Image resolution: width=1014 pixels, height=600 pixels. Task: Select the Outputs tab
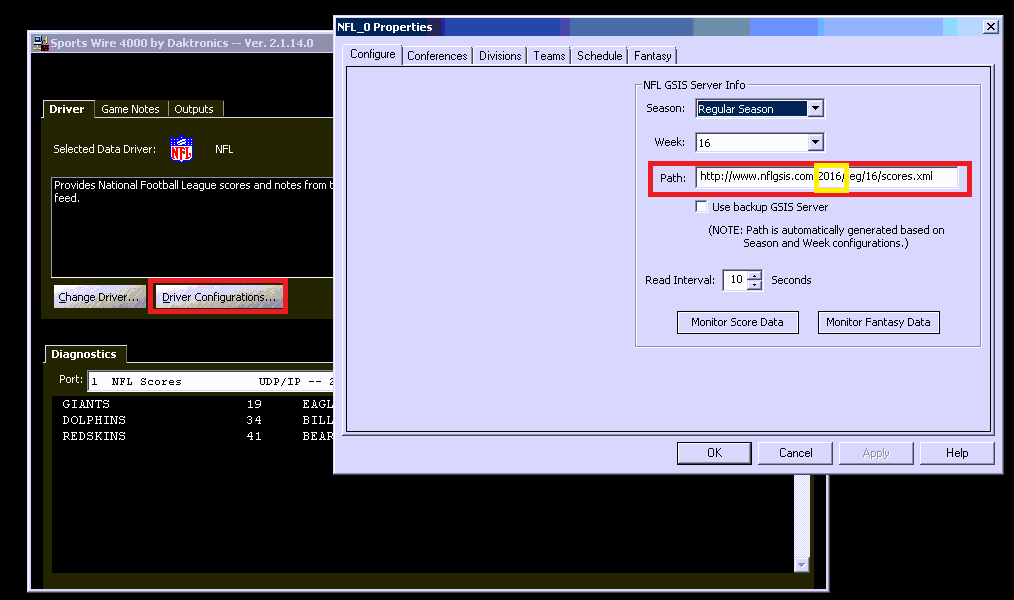click(194, 109)
